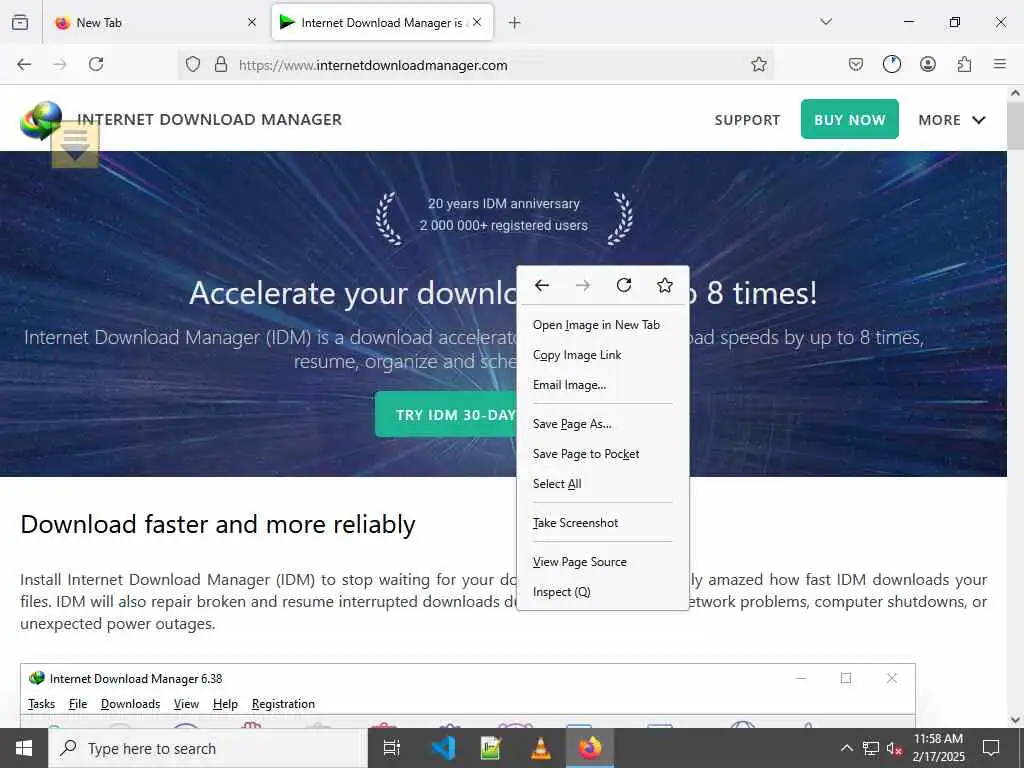
Task: Open the Extensions puzzle icon
Action: coord(964,64)
